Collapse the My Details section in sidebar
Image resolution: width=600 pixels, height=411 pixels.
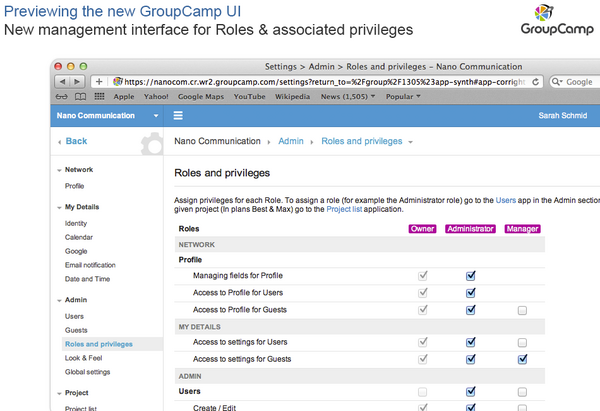[x=59, y=207]
